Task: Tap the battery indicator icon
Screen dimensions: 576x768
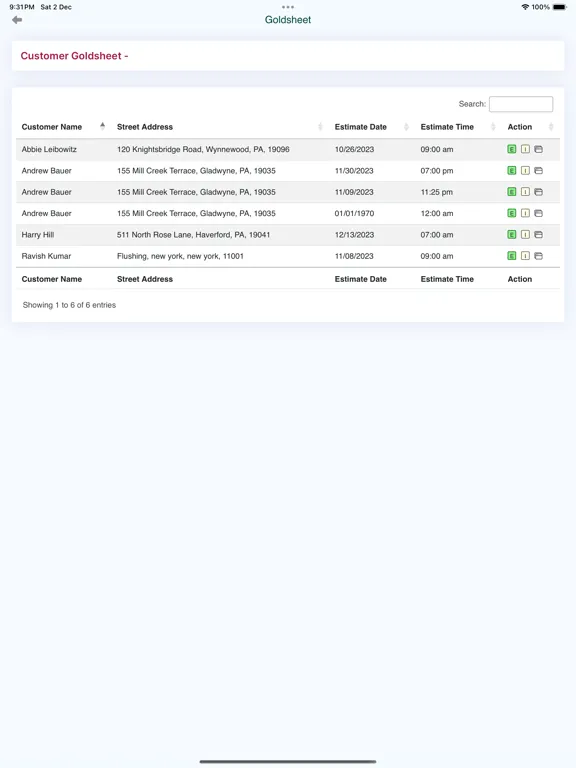Action: pyautogui.click(x=559, y=7)
